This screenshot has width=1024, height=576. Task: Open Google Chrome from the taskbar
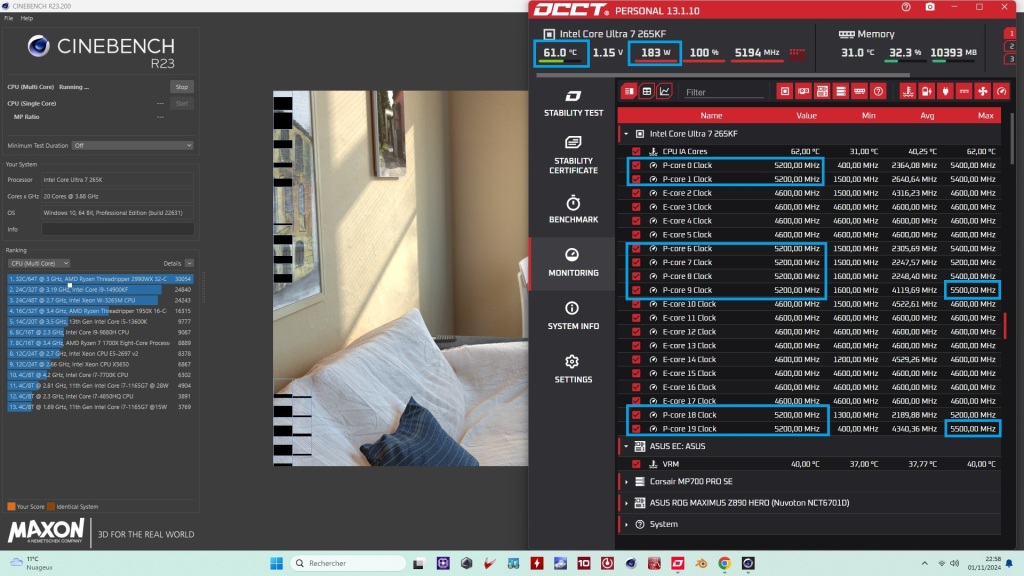(x=724, y=563)
